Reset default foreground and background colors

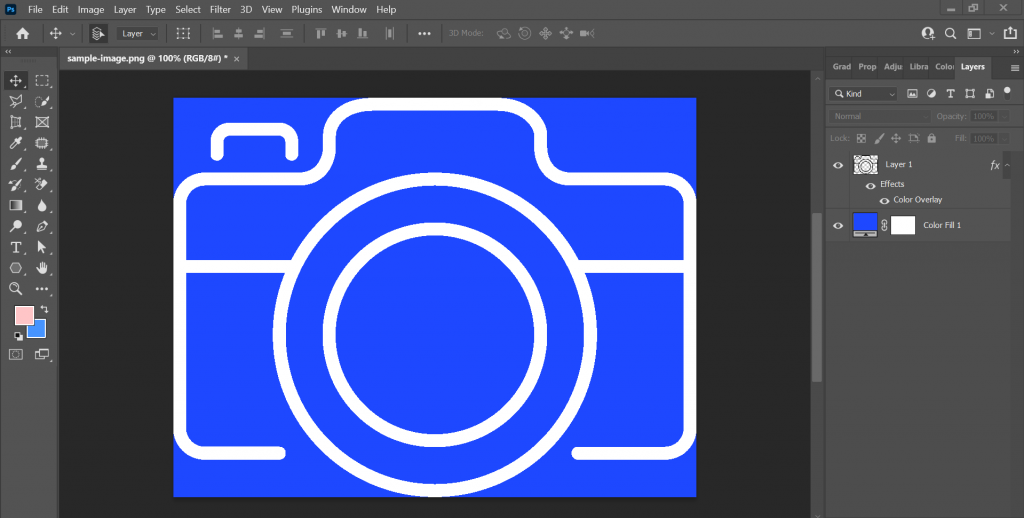click(x=18, y=336)
